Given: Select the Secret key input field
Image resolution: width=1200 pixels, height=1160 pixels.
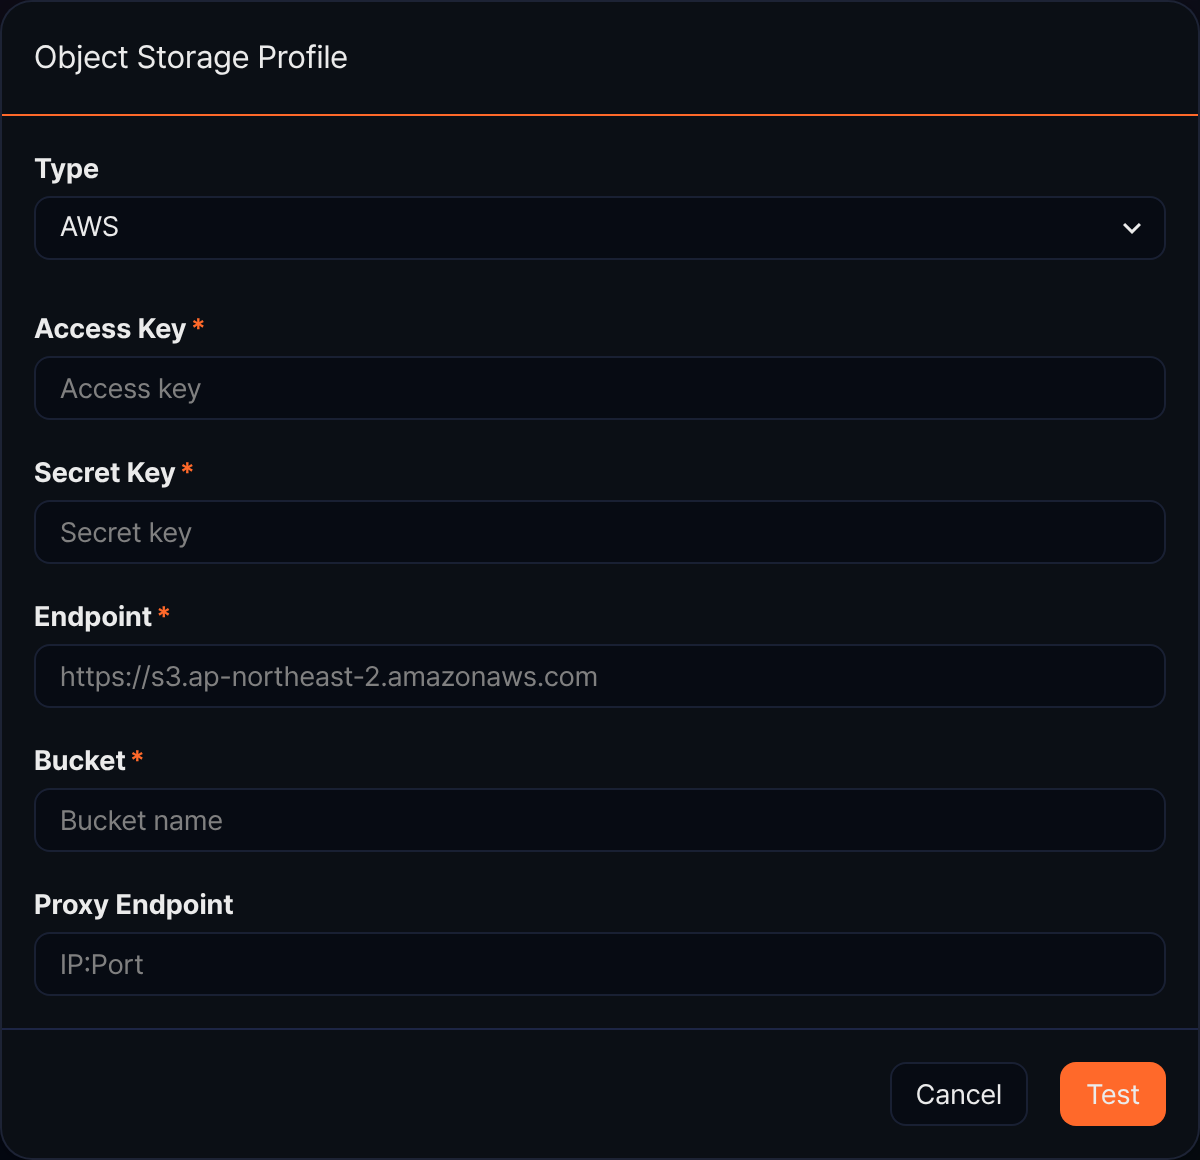Looking at the screenshot, I should point(600,532).
